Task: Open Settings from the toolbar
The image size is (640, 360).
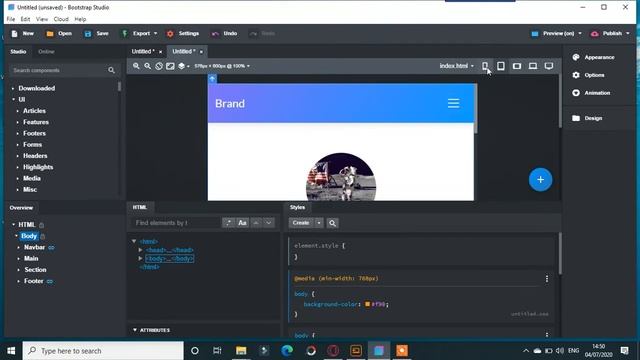Action: tap(182, 33)
